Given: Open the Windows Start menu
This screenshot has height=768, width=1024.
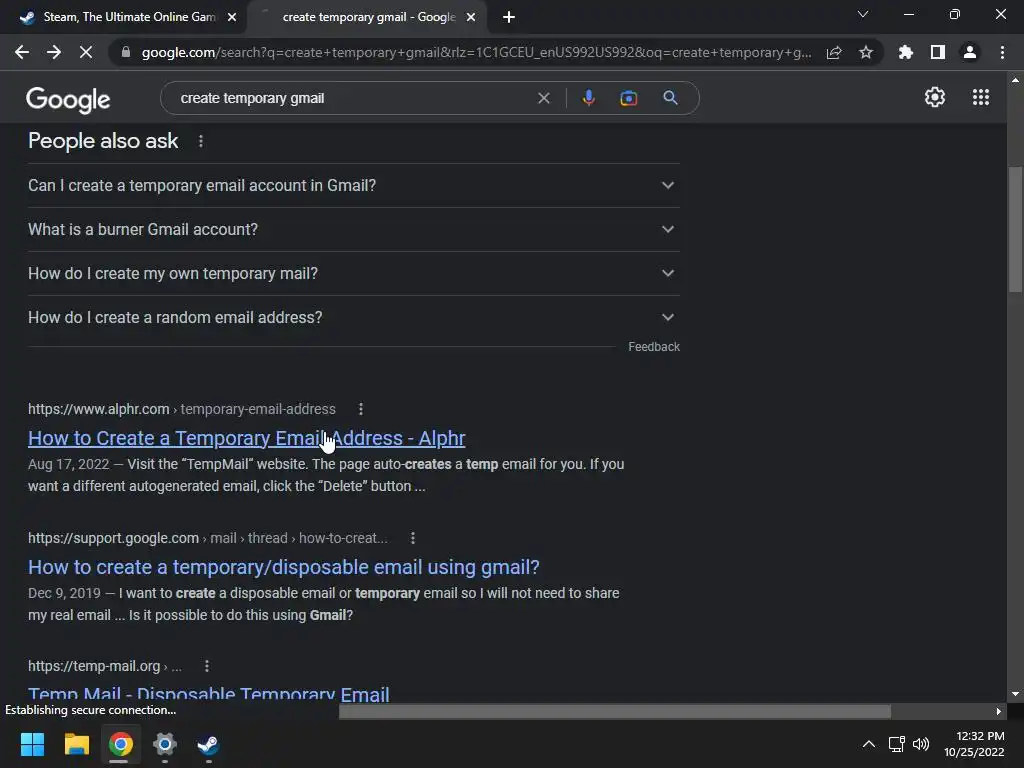Looking at the screenshot, I should click(x=32, y=744).
